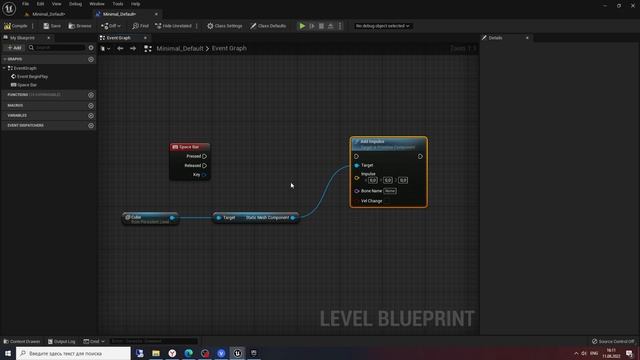
Task: Open the Help menu
Action: pos(136,4)
